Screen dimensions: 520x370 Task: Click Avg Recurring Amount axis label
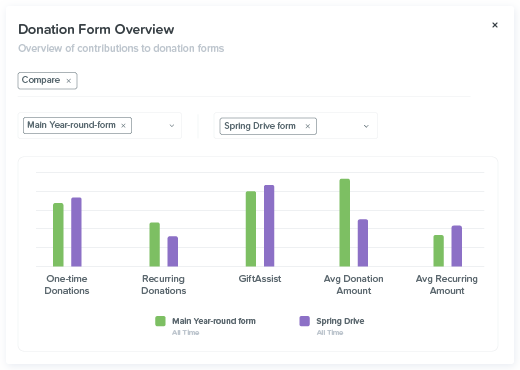coord(447,285)
